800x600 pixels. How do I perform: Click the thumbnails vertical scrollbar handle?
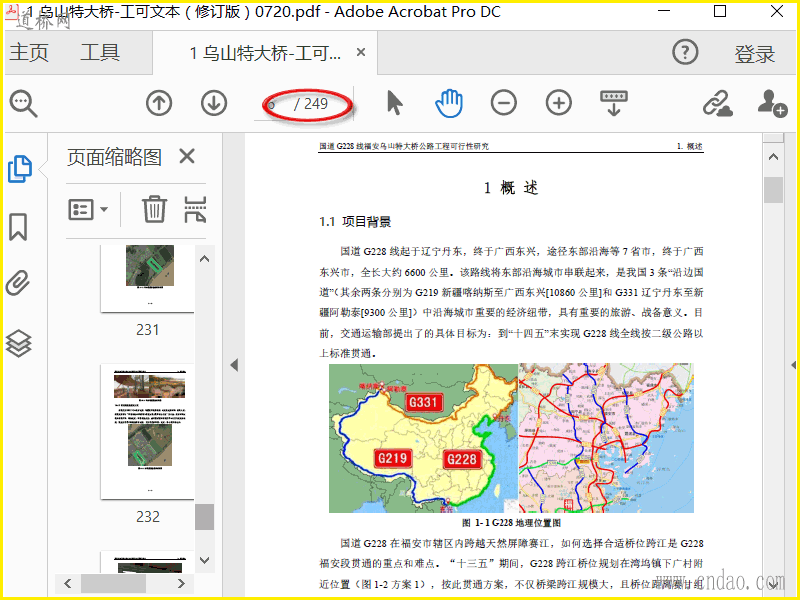(x=205, y=517)
